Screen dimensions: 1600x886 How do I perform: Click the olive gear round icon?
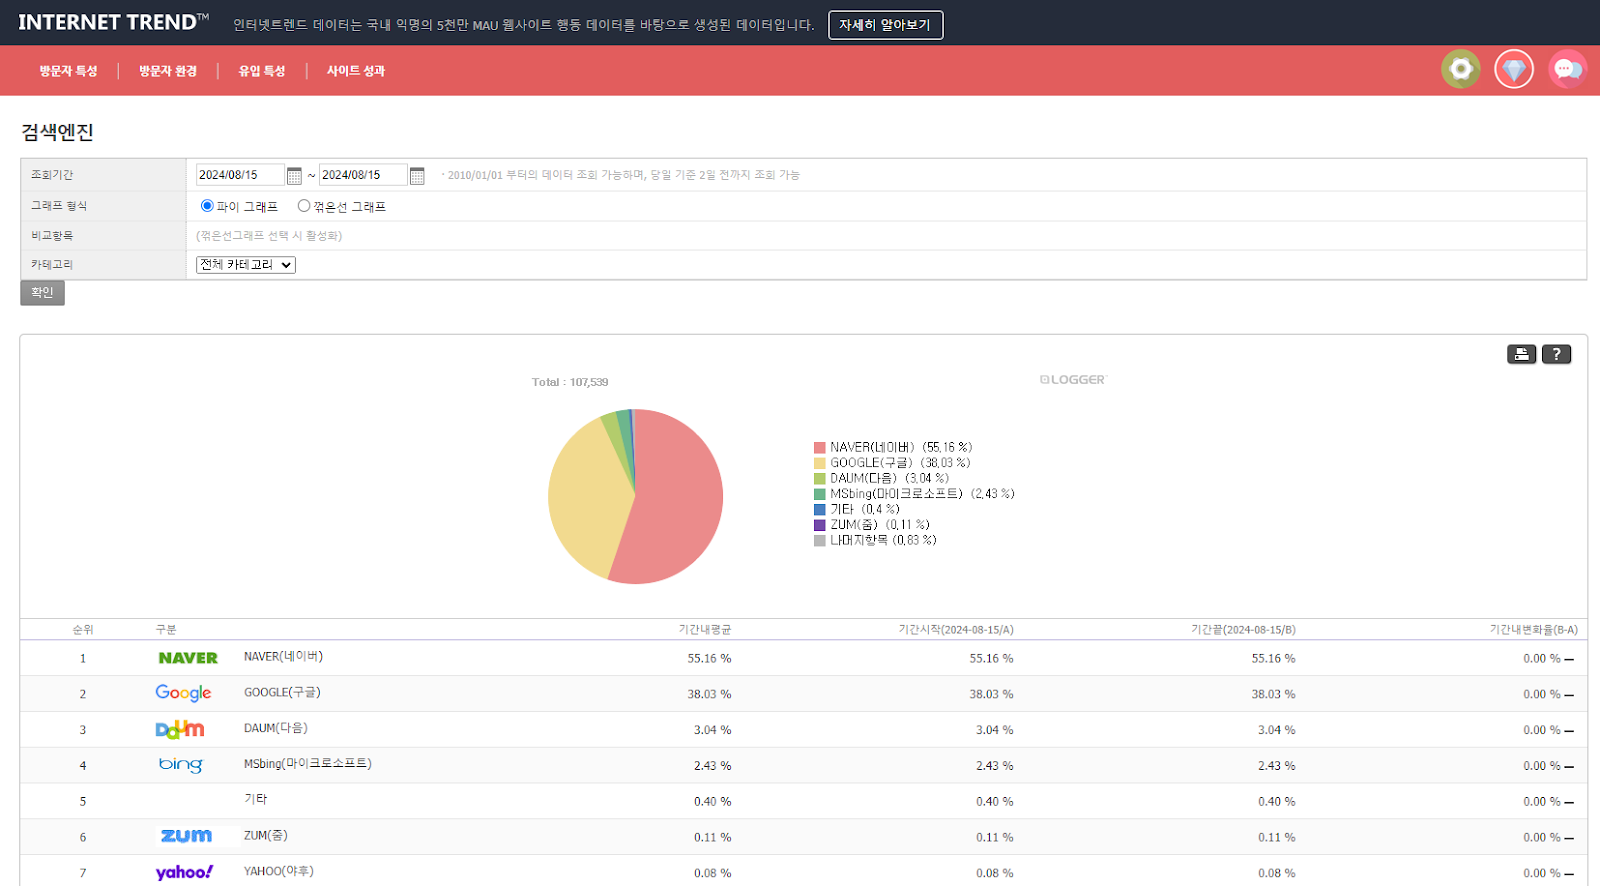click(x=1461, y=69)
